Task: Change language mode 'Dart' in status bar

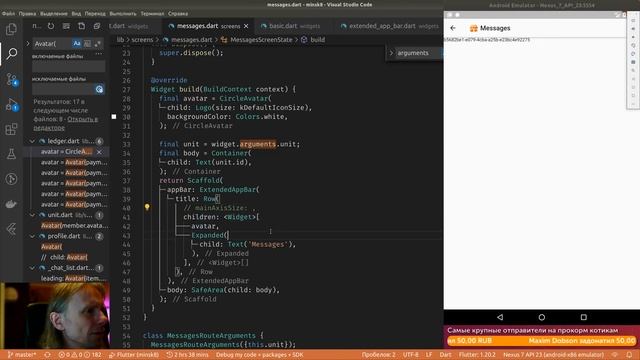Action: click(445, 355)
